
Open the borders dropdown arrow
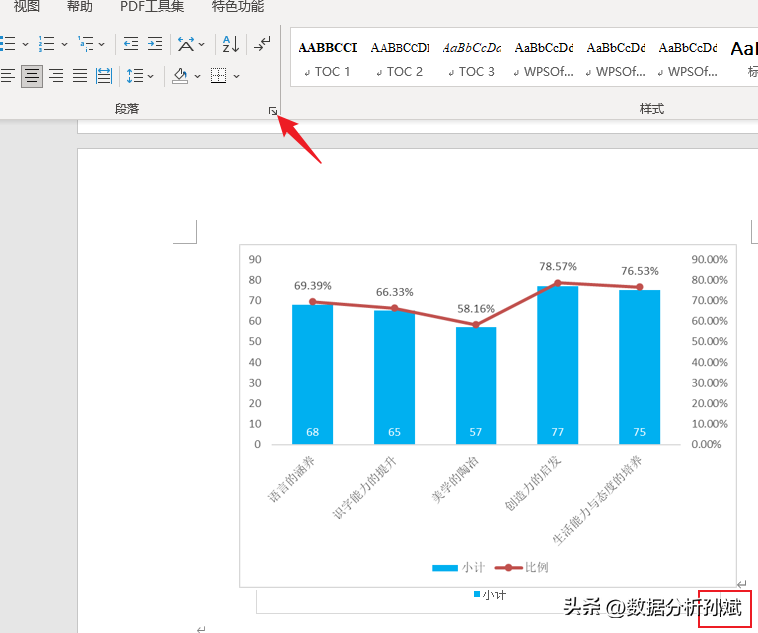tap(237, 76)
